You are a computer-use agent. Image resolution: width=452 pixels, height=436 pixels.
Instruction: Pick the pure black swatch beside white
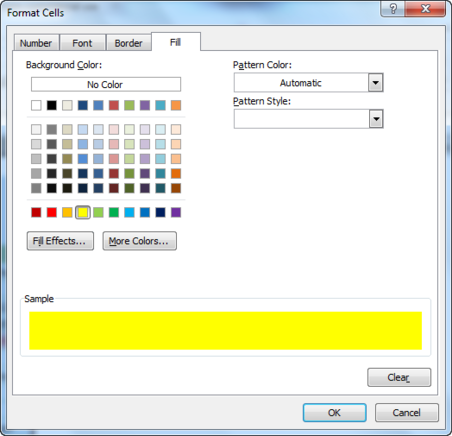52,105
